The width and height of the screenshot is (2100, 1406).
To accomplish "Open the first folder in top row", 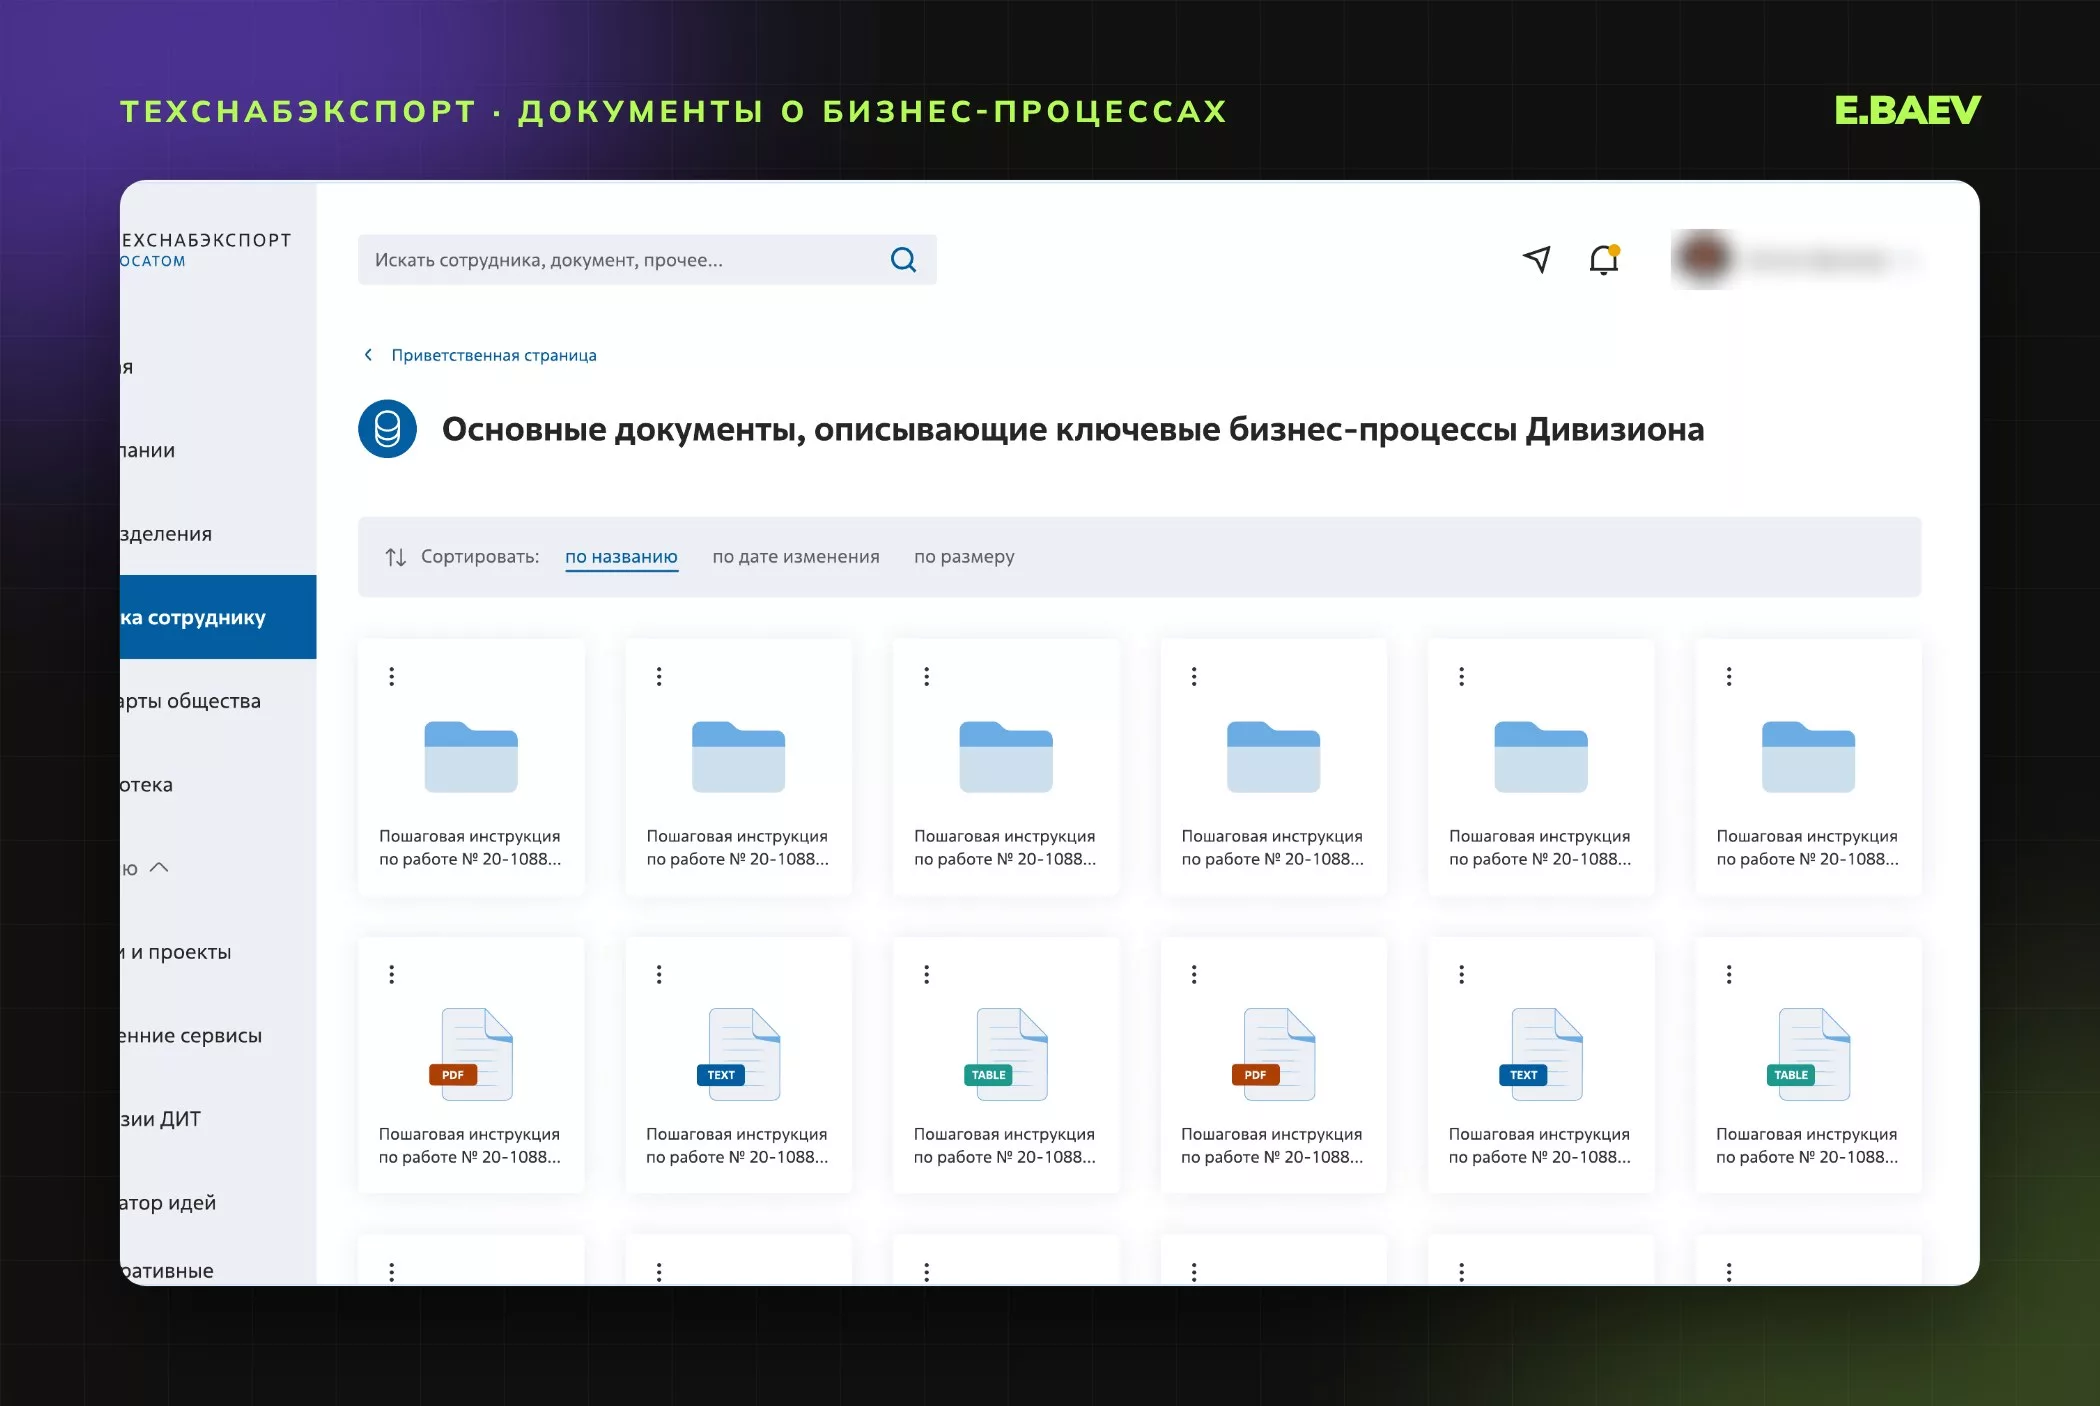I will (x=471, y=757).
